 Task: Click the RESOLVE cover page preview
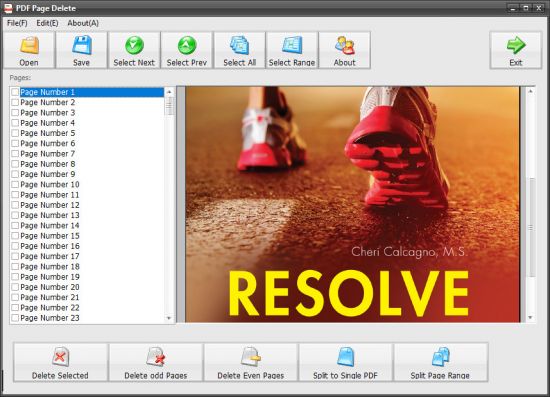(353, 204)
